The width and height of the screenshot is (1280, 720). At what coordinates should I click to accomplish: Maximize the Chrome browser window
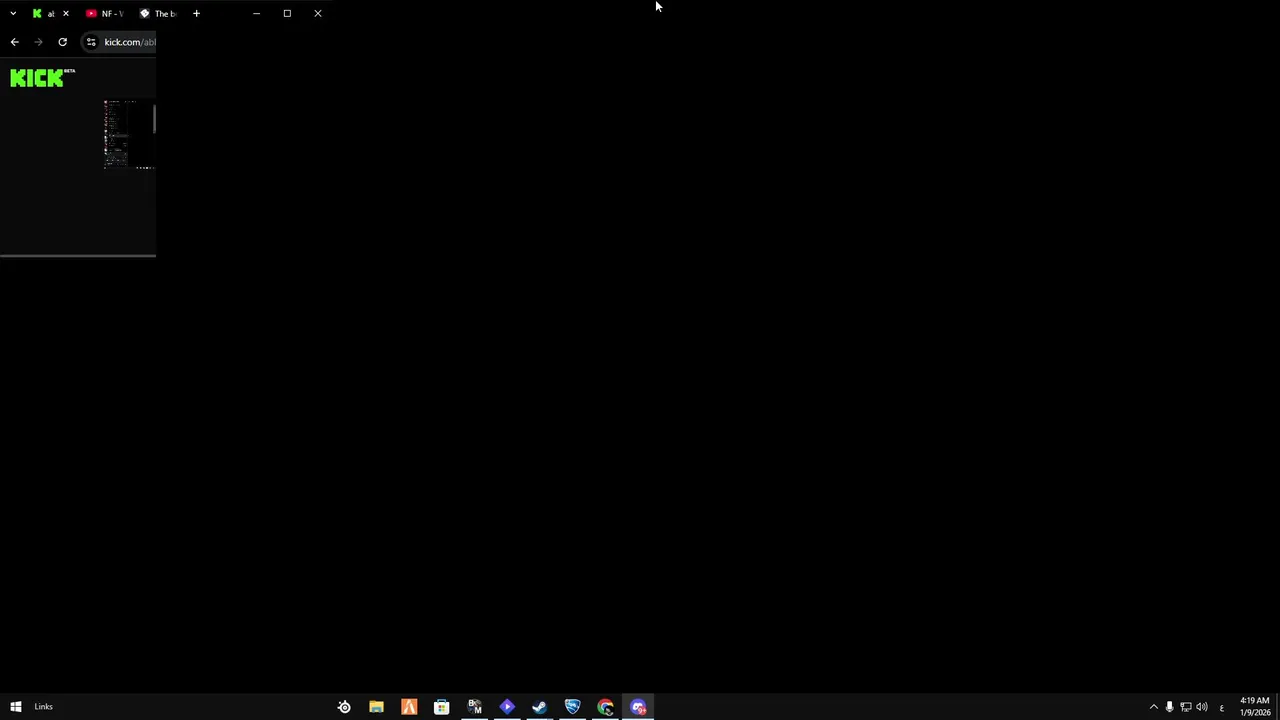[x=287, y=13]
